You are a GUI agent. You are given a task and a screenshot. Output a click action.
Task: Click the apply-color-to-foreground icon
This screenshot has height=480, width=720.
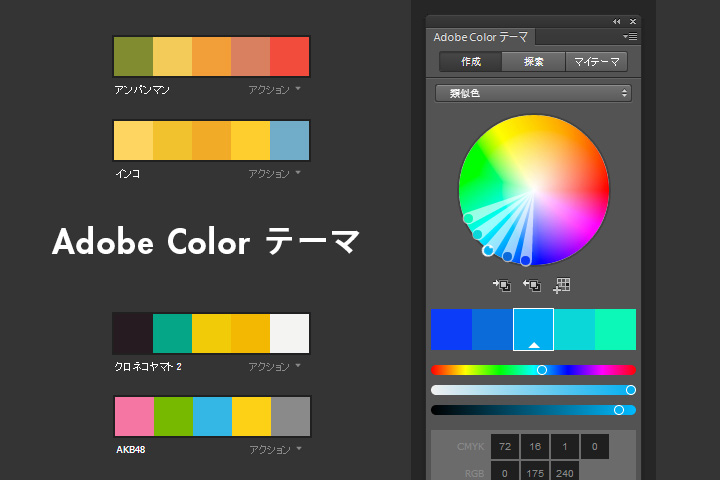click(x=532, y=285)
